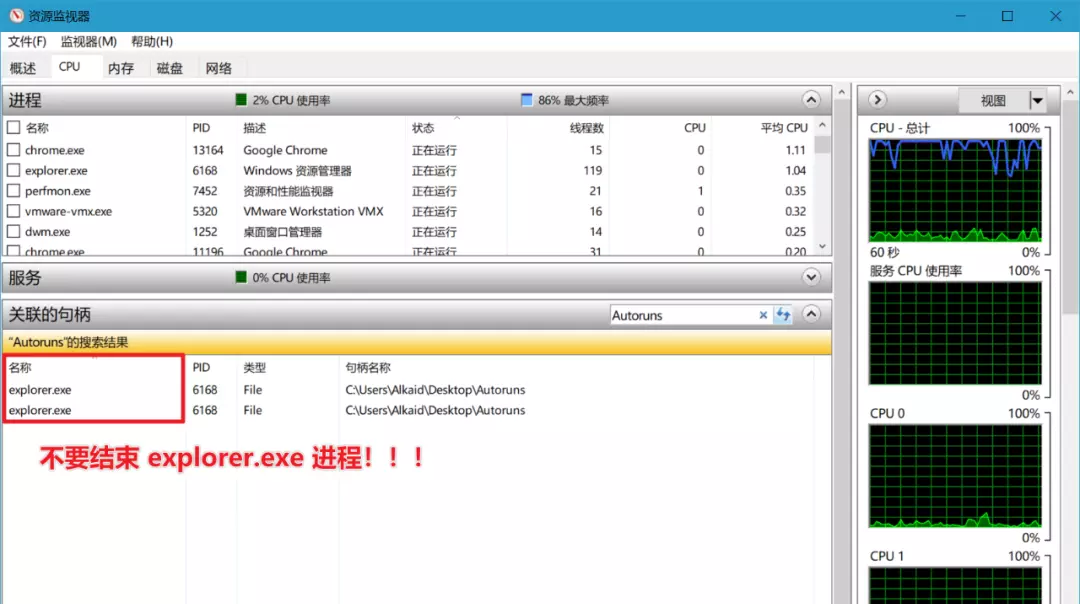Click the main pane vertical scrollbar up arrow

[x=842, y=92]
